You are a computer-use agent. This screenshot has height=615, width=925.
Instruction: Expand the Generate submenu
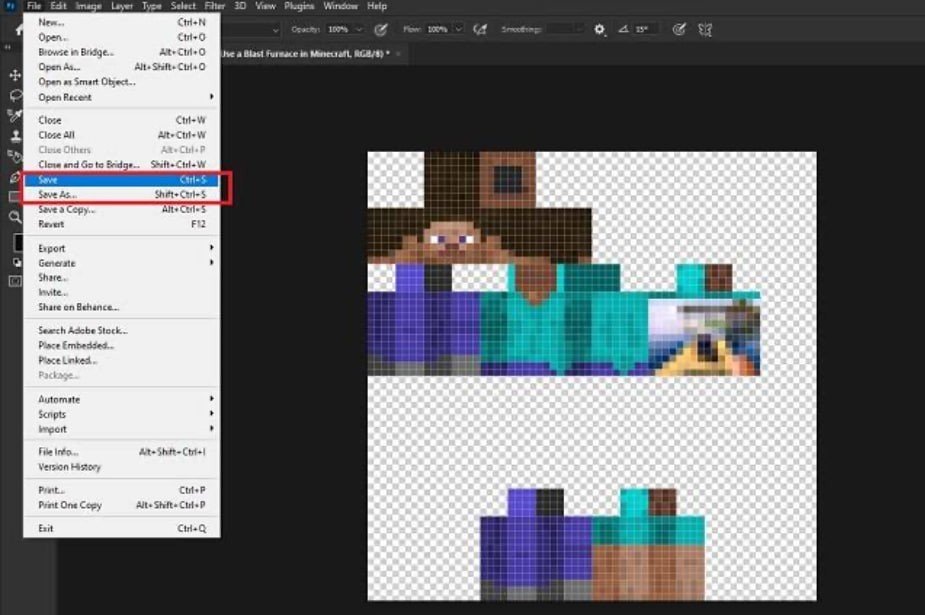pos(122,263)
